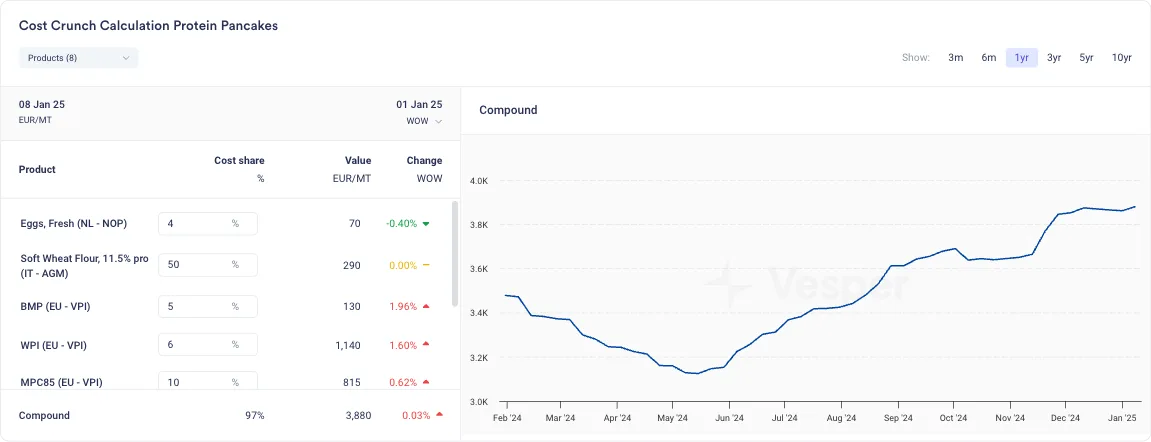Select the 6m time range
The width and height of the screenshot is (1151, 442).
[989, 58]
